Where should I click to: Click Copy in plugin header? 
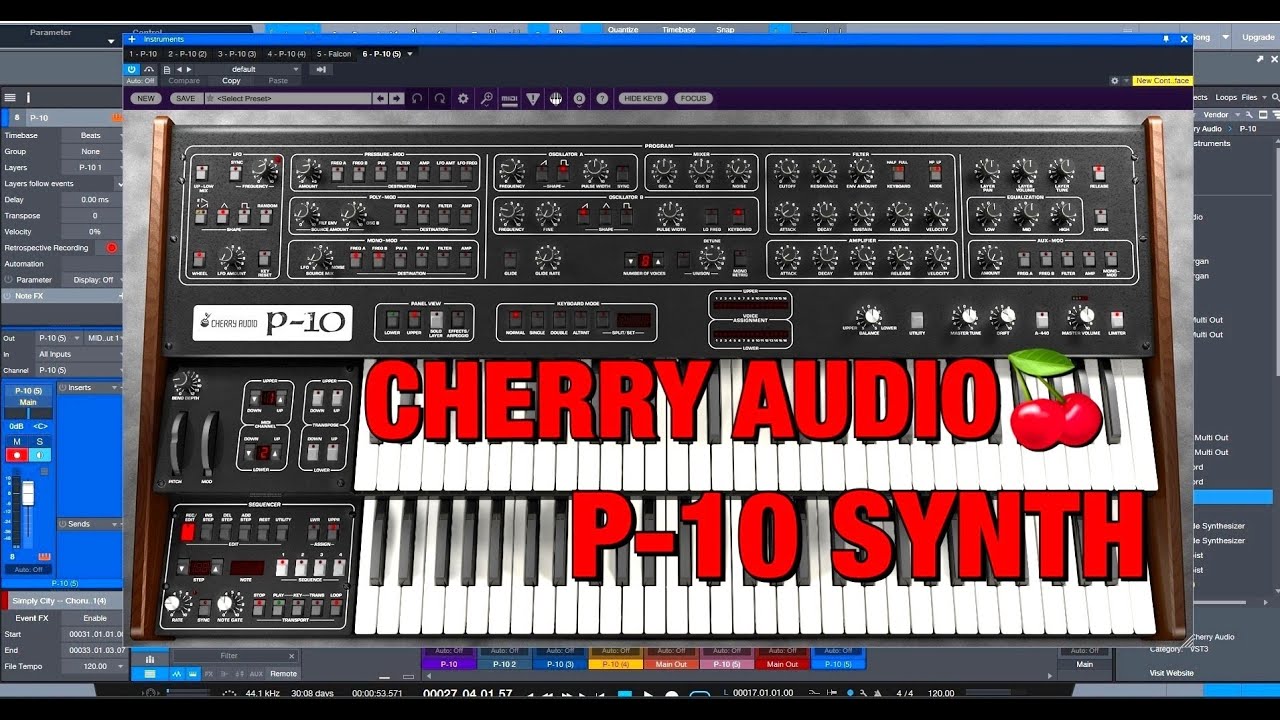[x=231, y=81]
